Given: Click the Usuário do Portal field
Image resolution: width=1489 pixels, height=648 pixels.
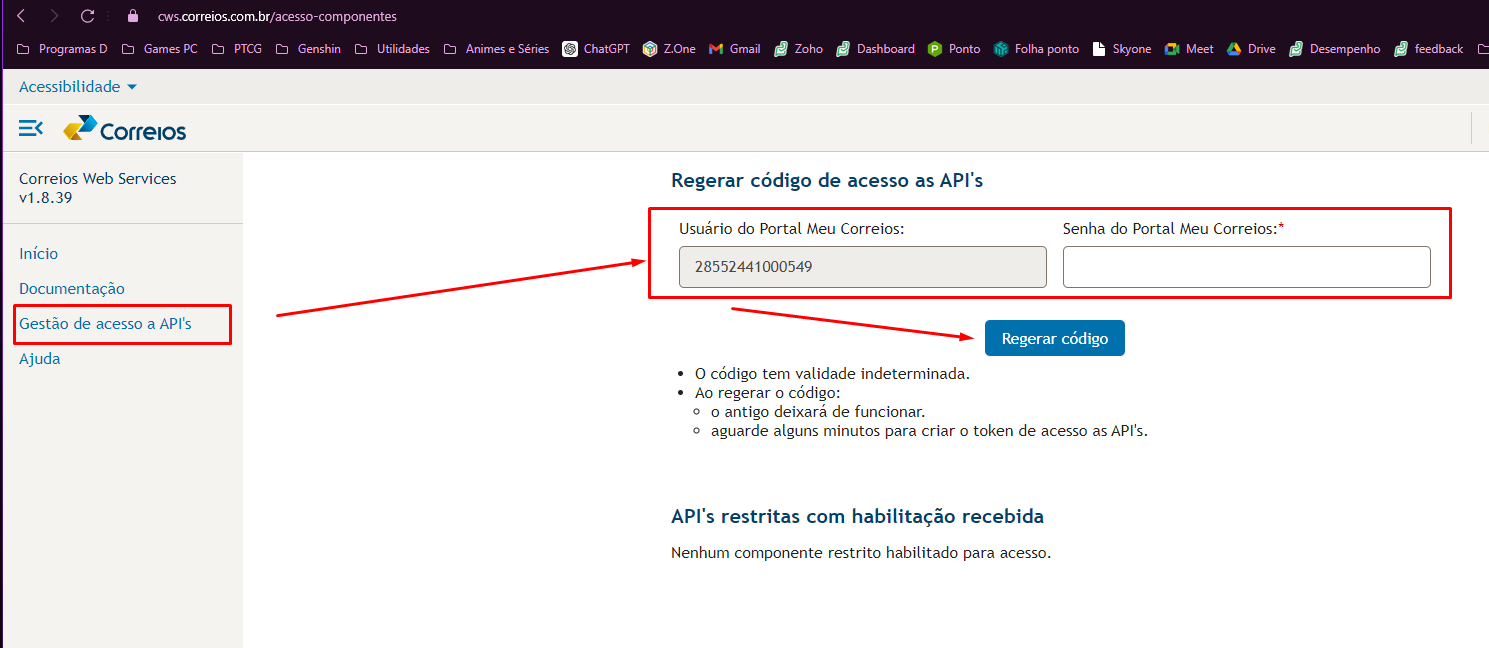Looking at the screenshot, I should (x=863, y=267).
